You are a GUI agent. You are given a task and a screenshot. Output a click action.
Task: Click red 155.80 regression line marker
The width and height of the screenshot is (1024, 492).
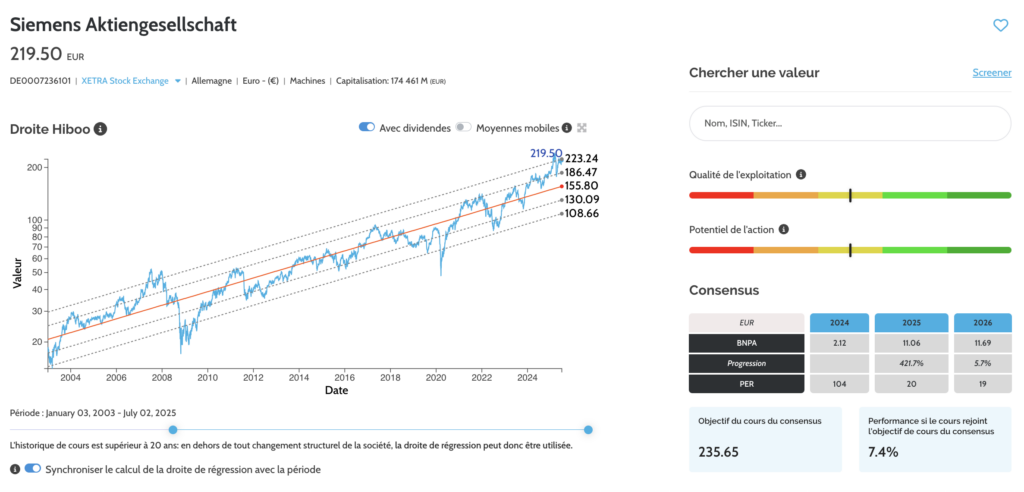pos(561,186)
